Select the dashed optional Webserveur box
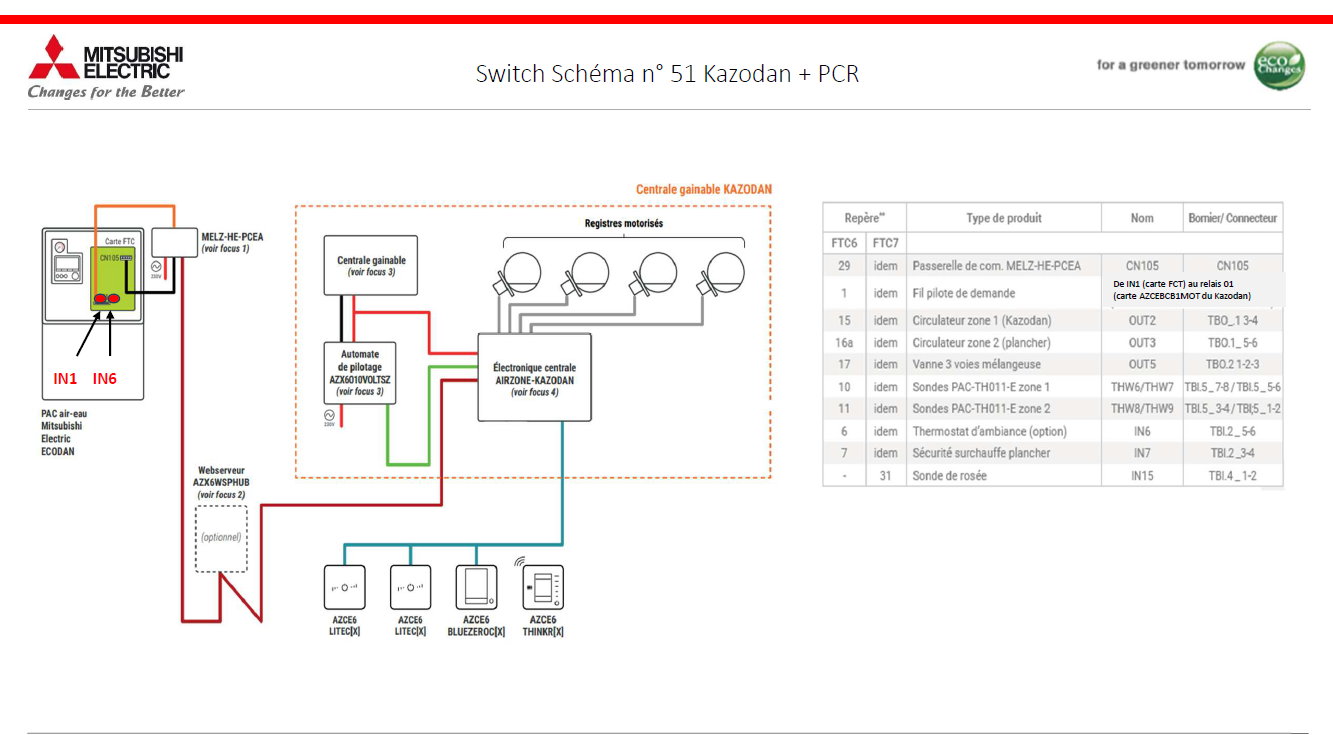 click(x=221, y=538)
